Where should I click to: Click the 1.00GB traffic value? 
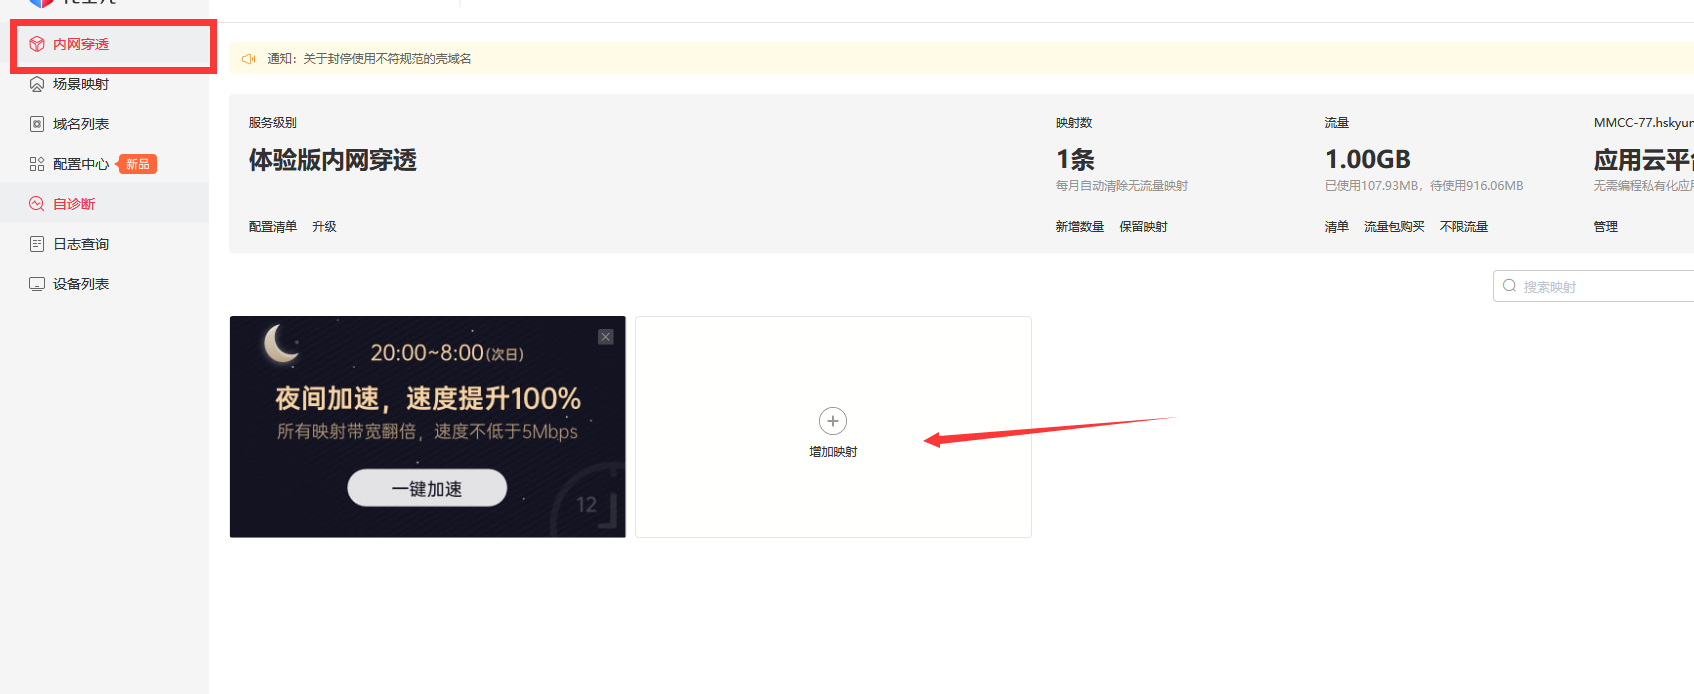point(1367,160)
